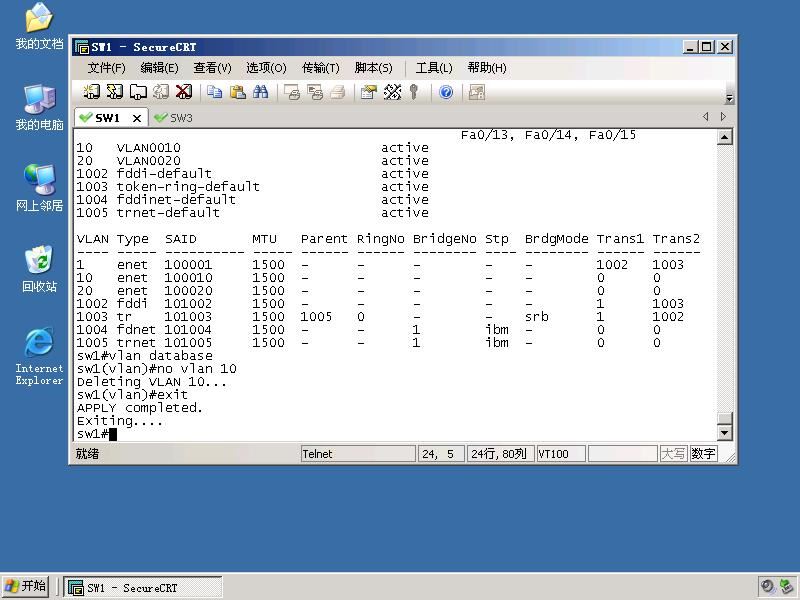Viewport: 800px width, 600px height.
Task: Open the 查看(V) menu
Action: pos(212,68)
